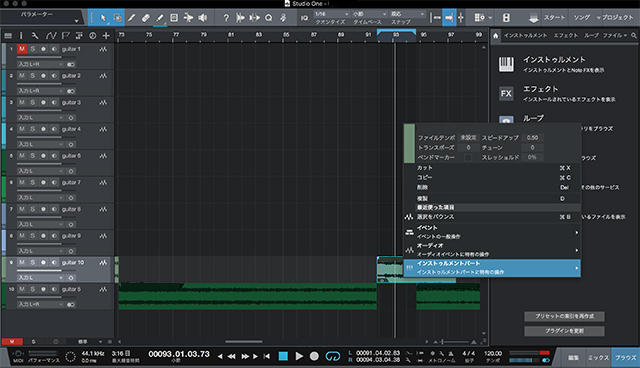Open the Mix panel button

[x=598, y=358]
